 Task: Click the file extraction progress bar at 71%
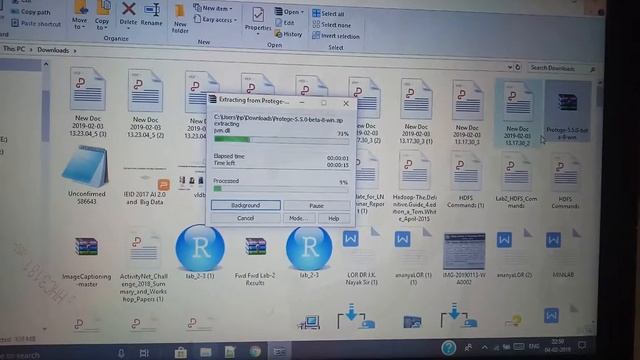coord(281,140)
